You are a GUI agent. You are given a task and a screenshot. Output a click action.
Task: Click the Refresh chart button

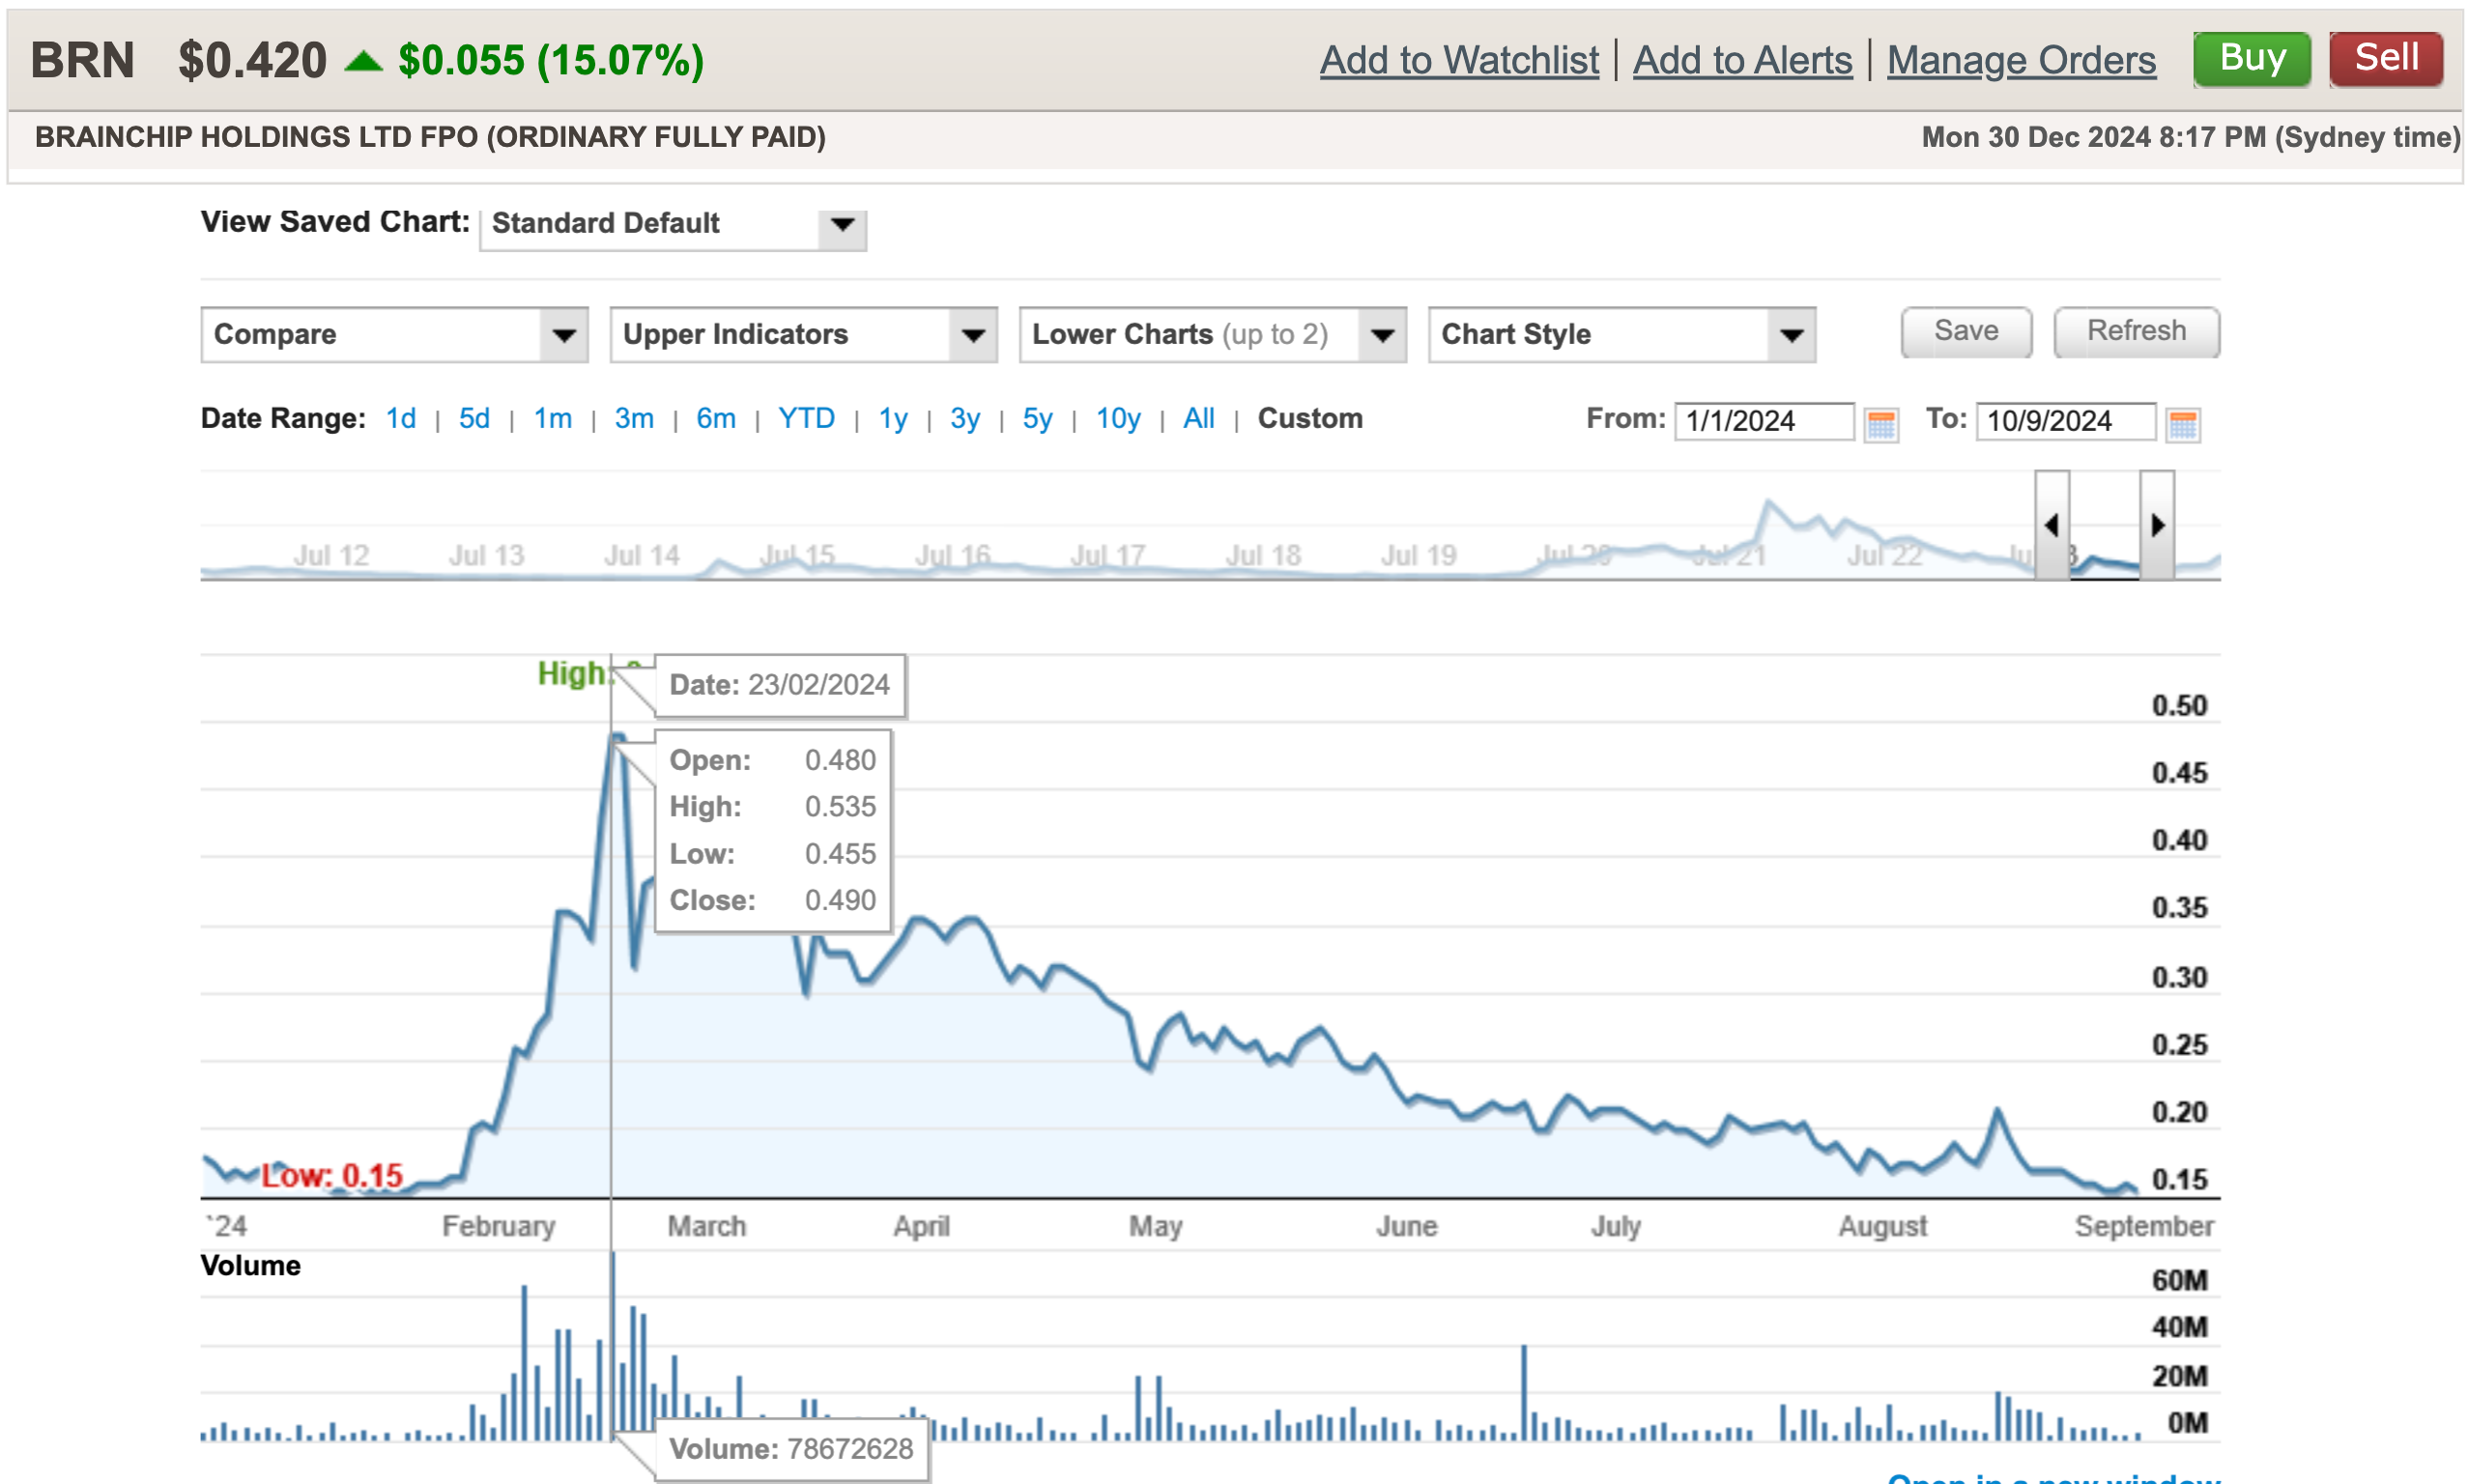pyautogui.click(x=2135, y=331)
